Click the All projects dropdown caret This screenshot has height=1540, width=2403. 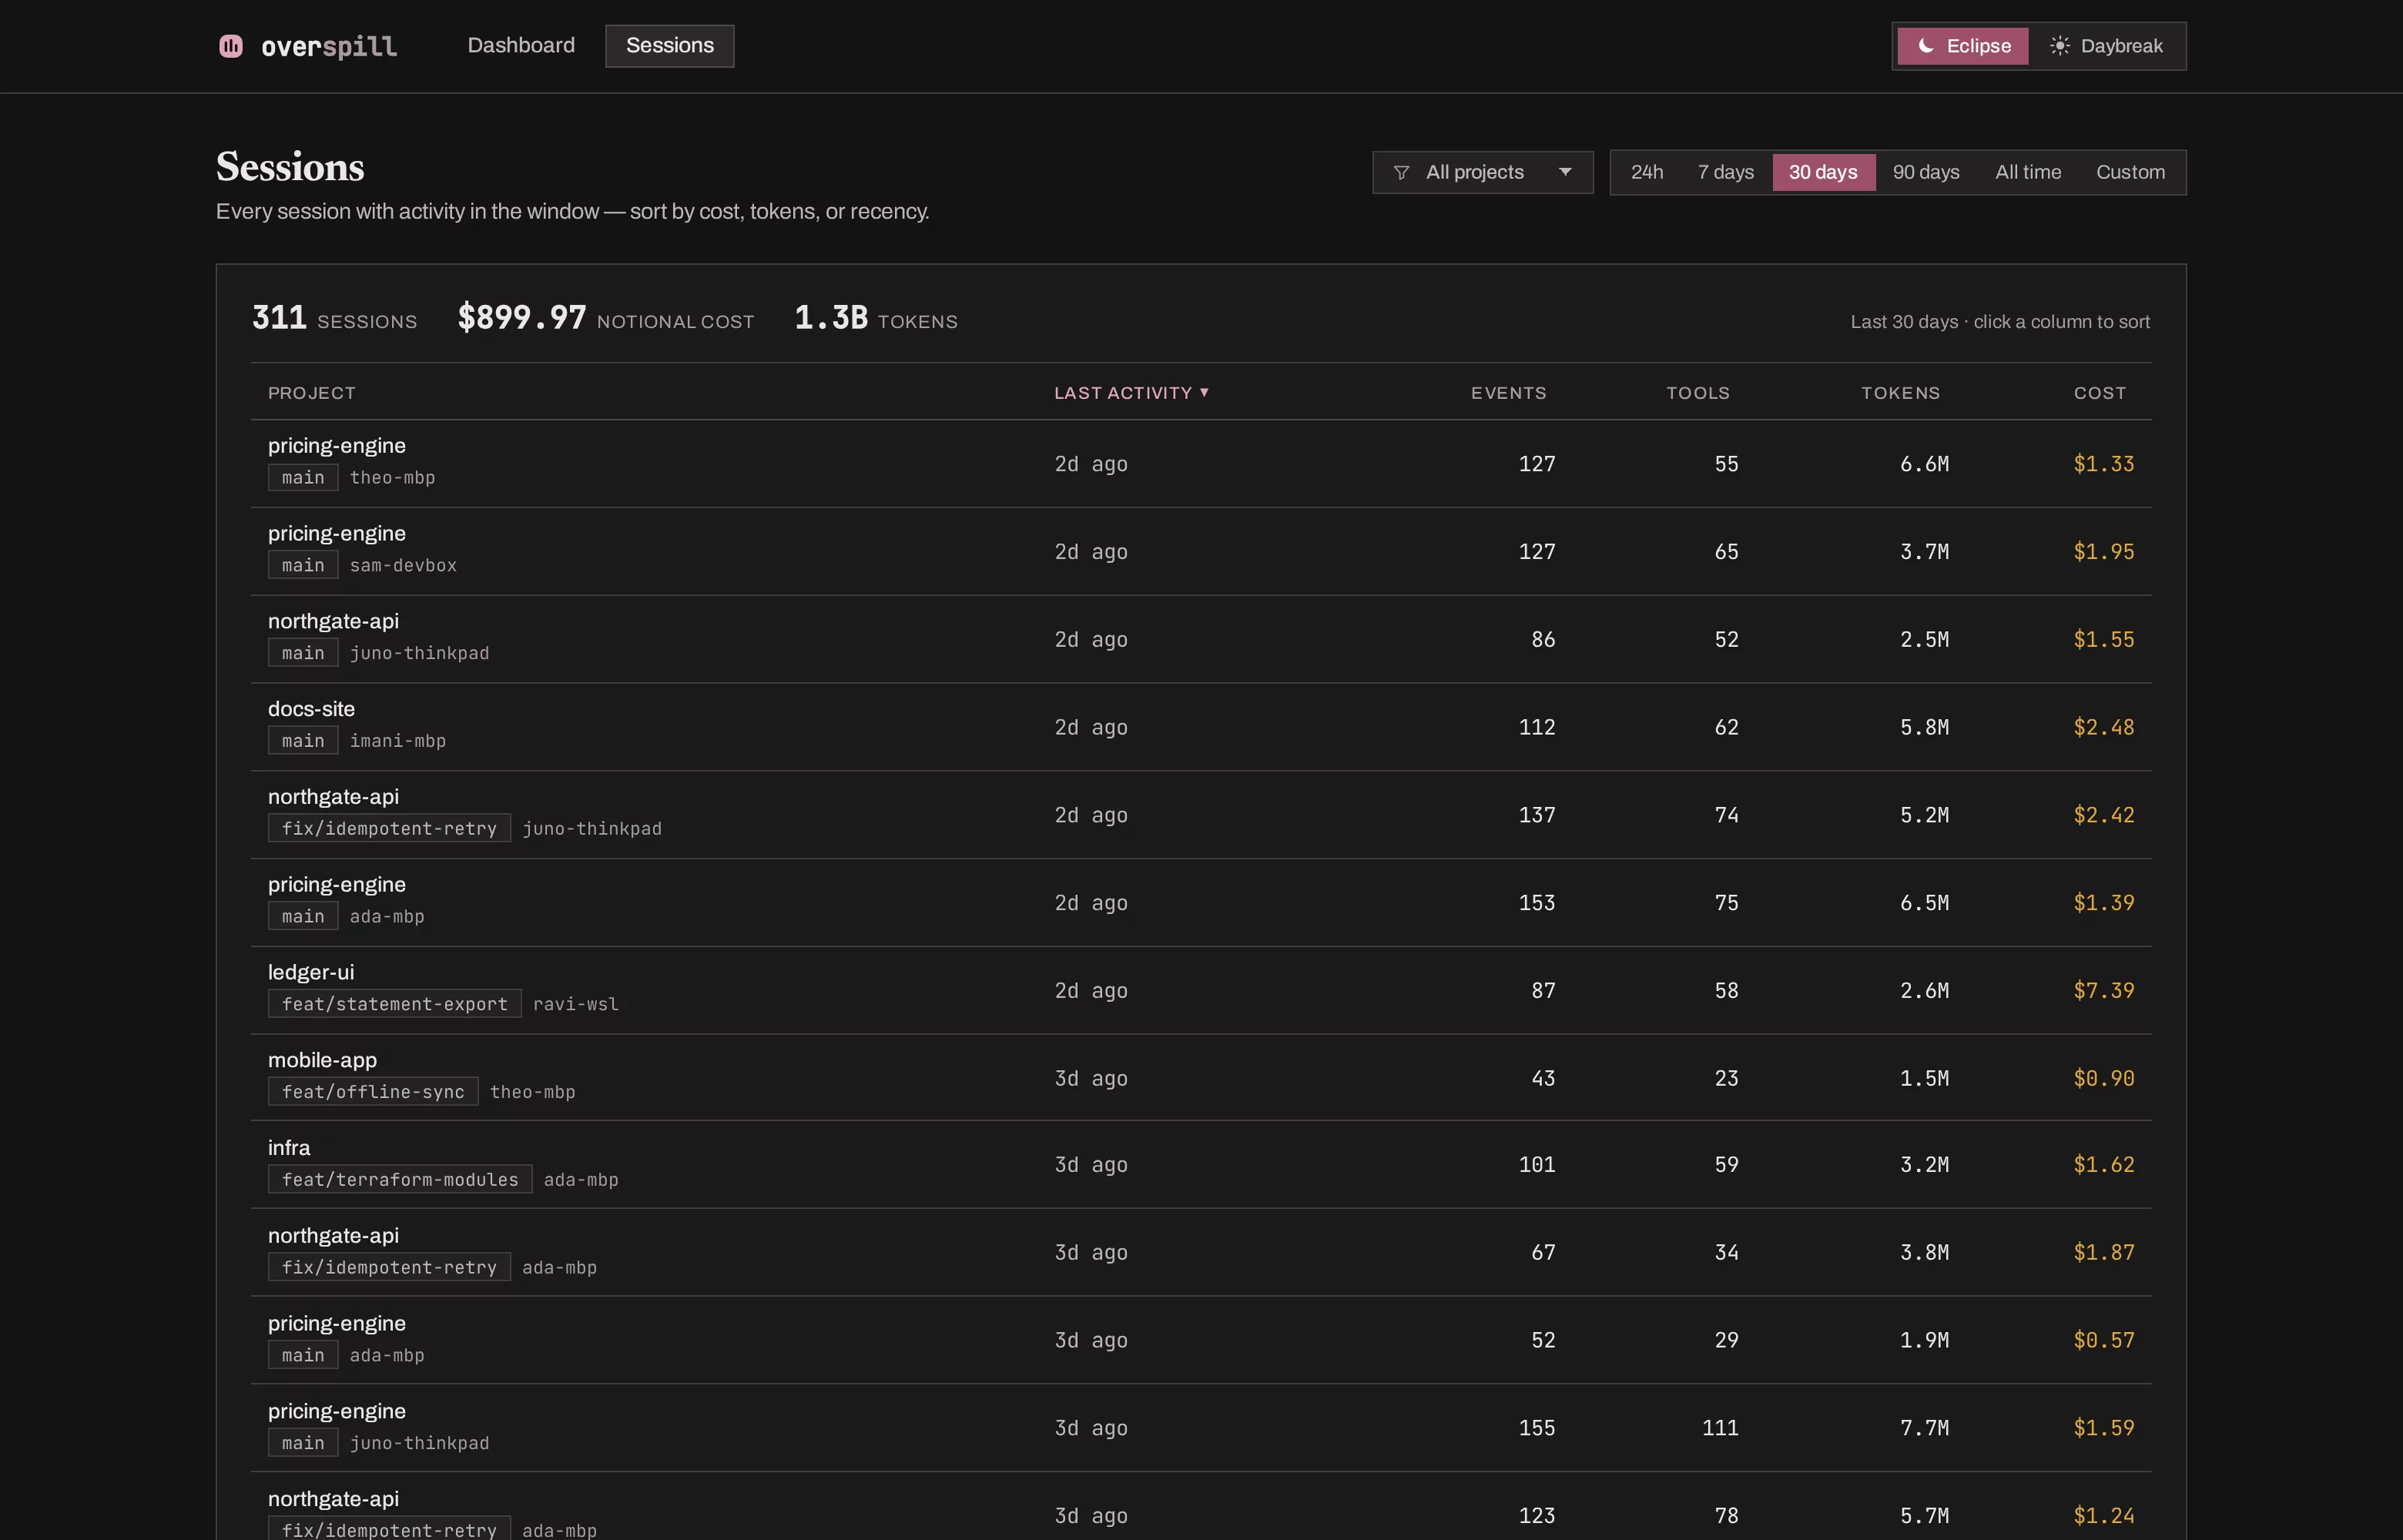[x=1565, y=172]
